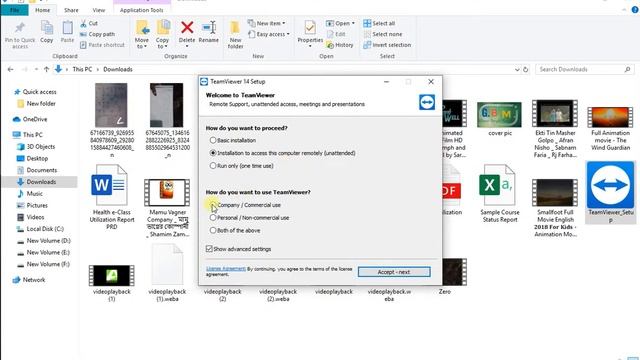The height and width of the screenshot is (360, 640).
Task: Click Select all in ribbon
Action: (379, 23)
